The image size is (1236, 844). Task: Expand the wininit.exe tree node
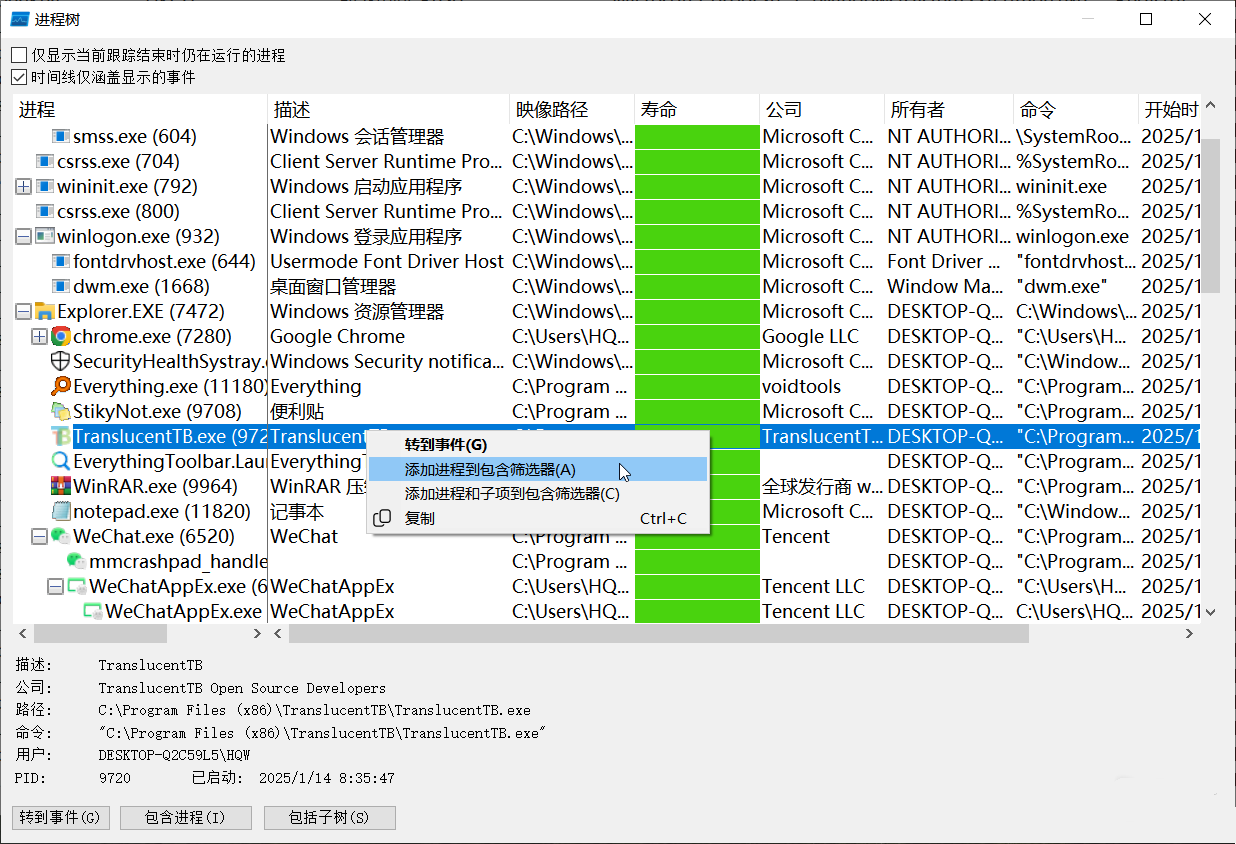[23, 186]
